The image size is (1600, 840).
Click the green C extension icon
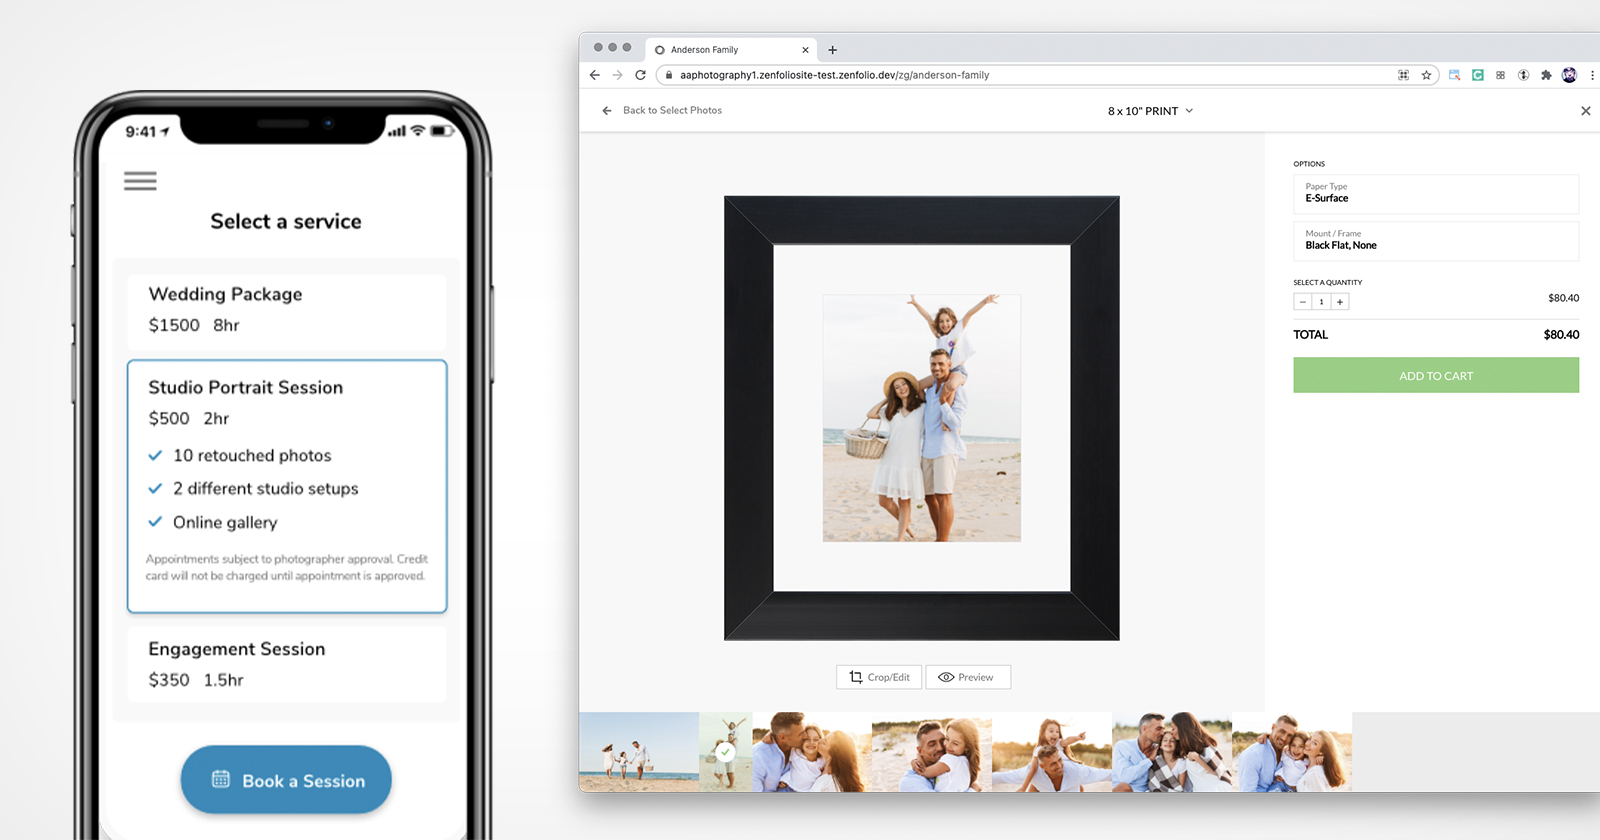coord(1477,75)
